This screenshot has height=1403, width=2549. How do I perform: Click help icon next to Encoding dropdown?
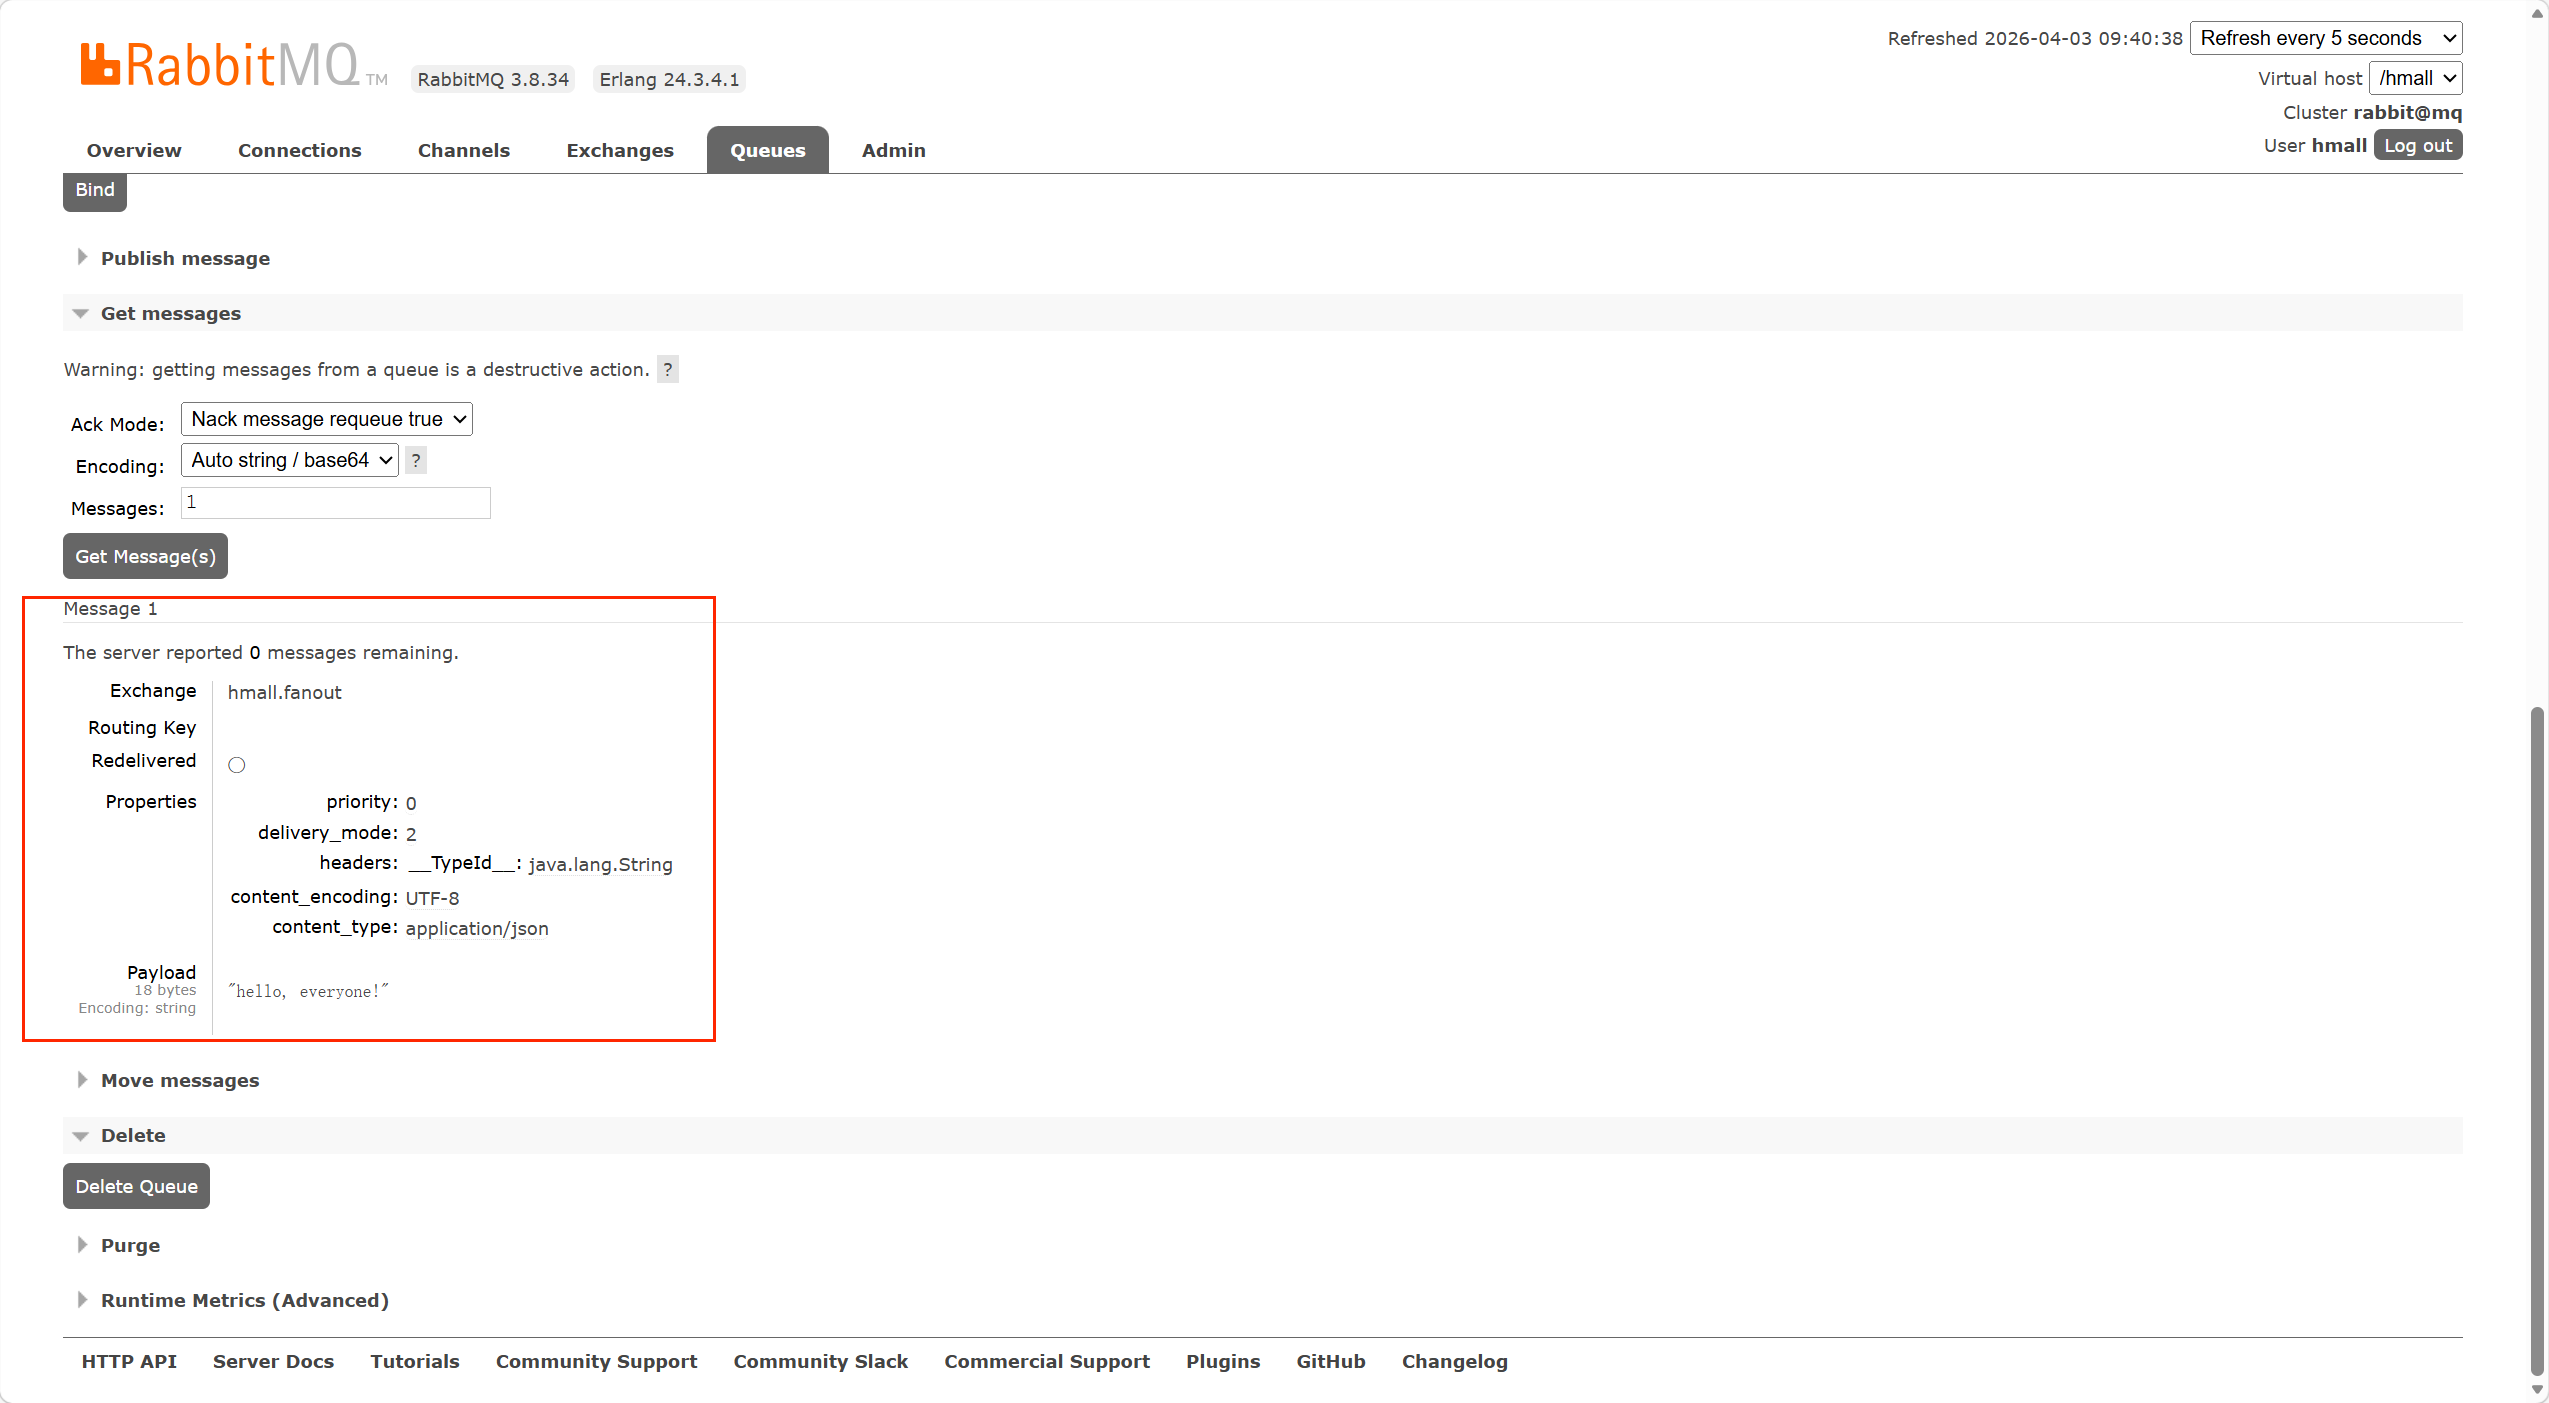tap(416, 461)
